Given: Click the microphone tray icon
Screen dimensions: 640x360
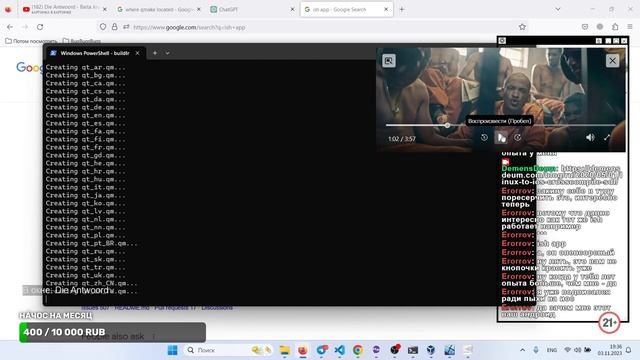Looking at the screenshot, I should pos(536,350).
